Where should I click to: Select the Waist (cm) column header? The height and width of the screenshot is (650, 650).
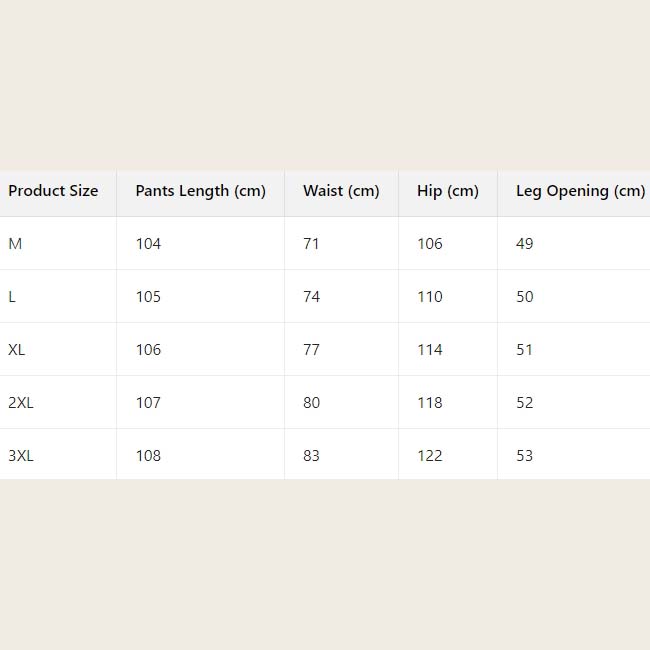tap(341, 191)
